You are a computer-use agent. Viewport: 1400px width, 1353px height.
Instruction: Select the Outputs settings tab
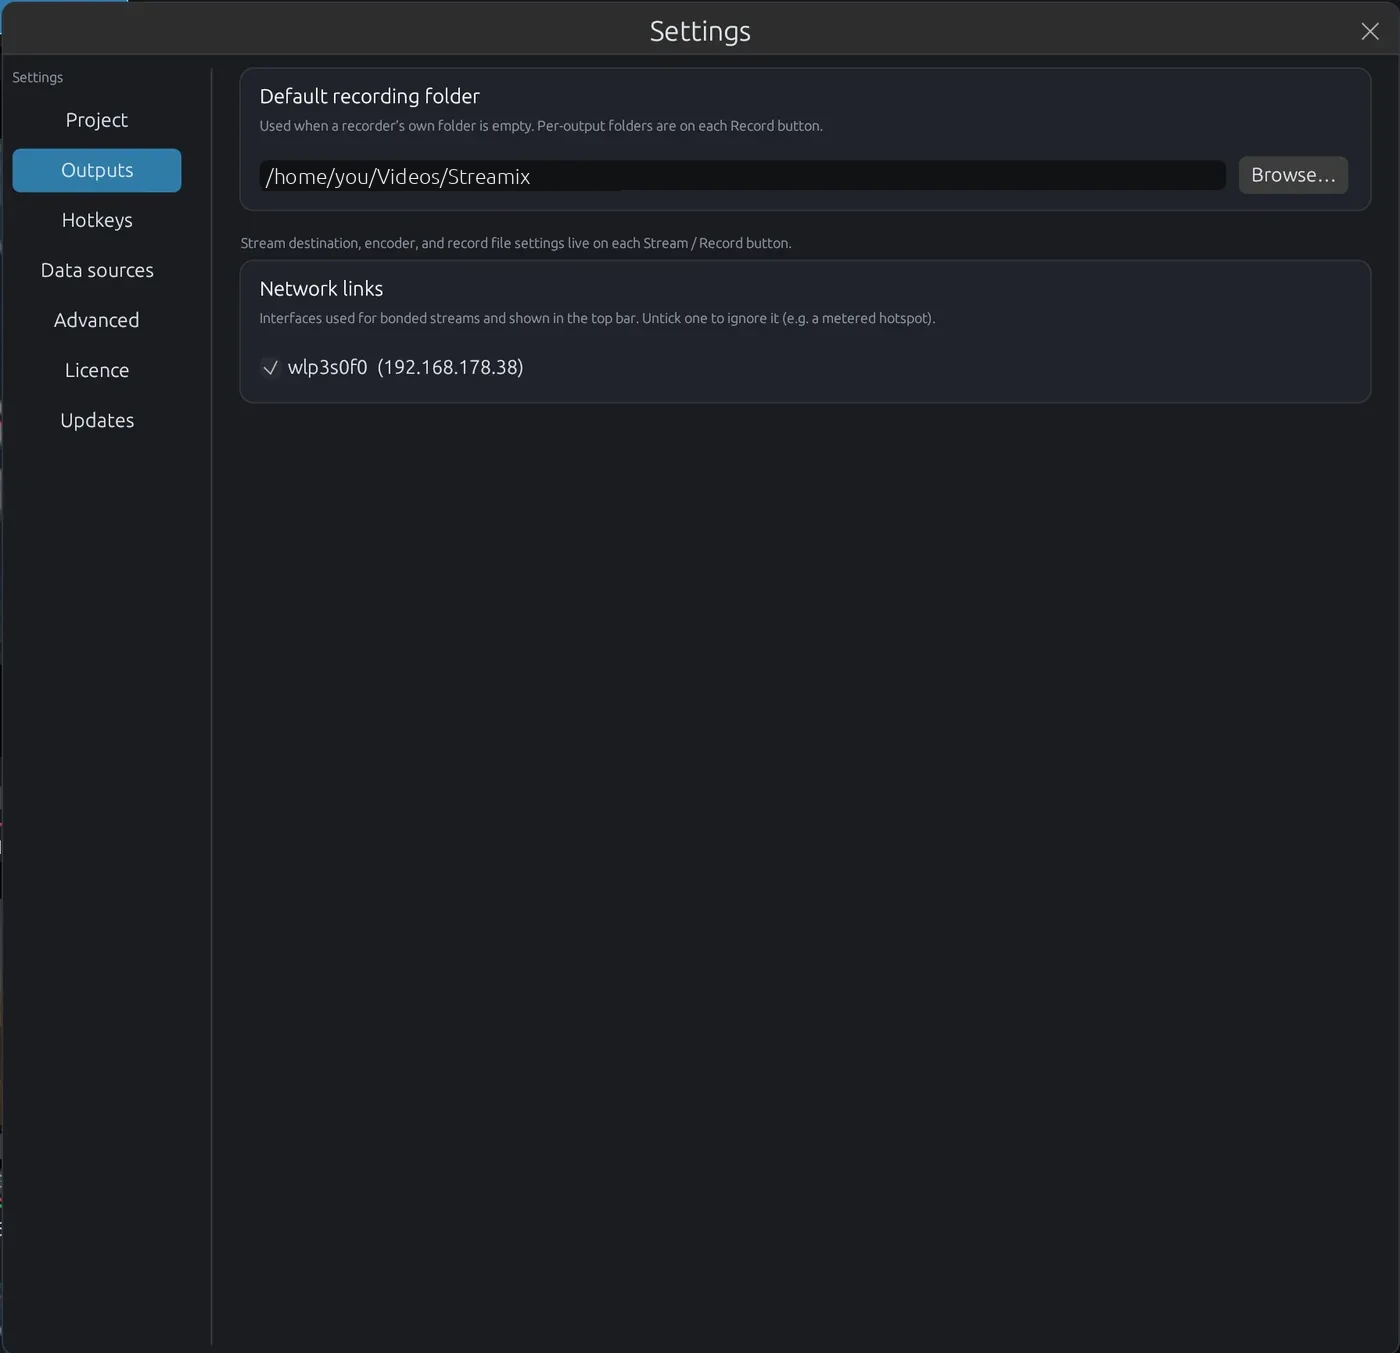pyautogui.click(x=97, y=170)
